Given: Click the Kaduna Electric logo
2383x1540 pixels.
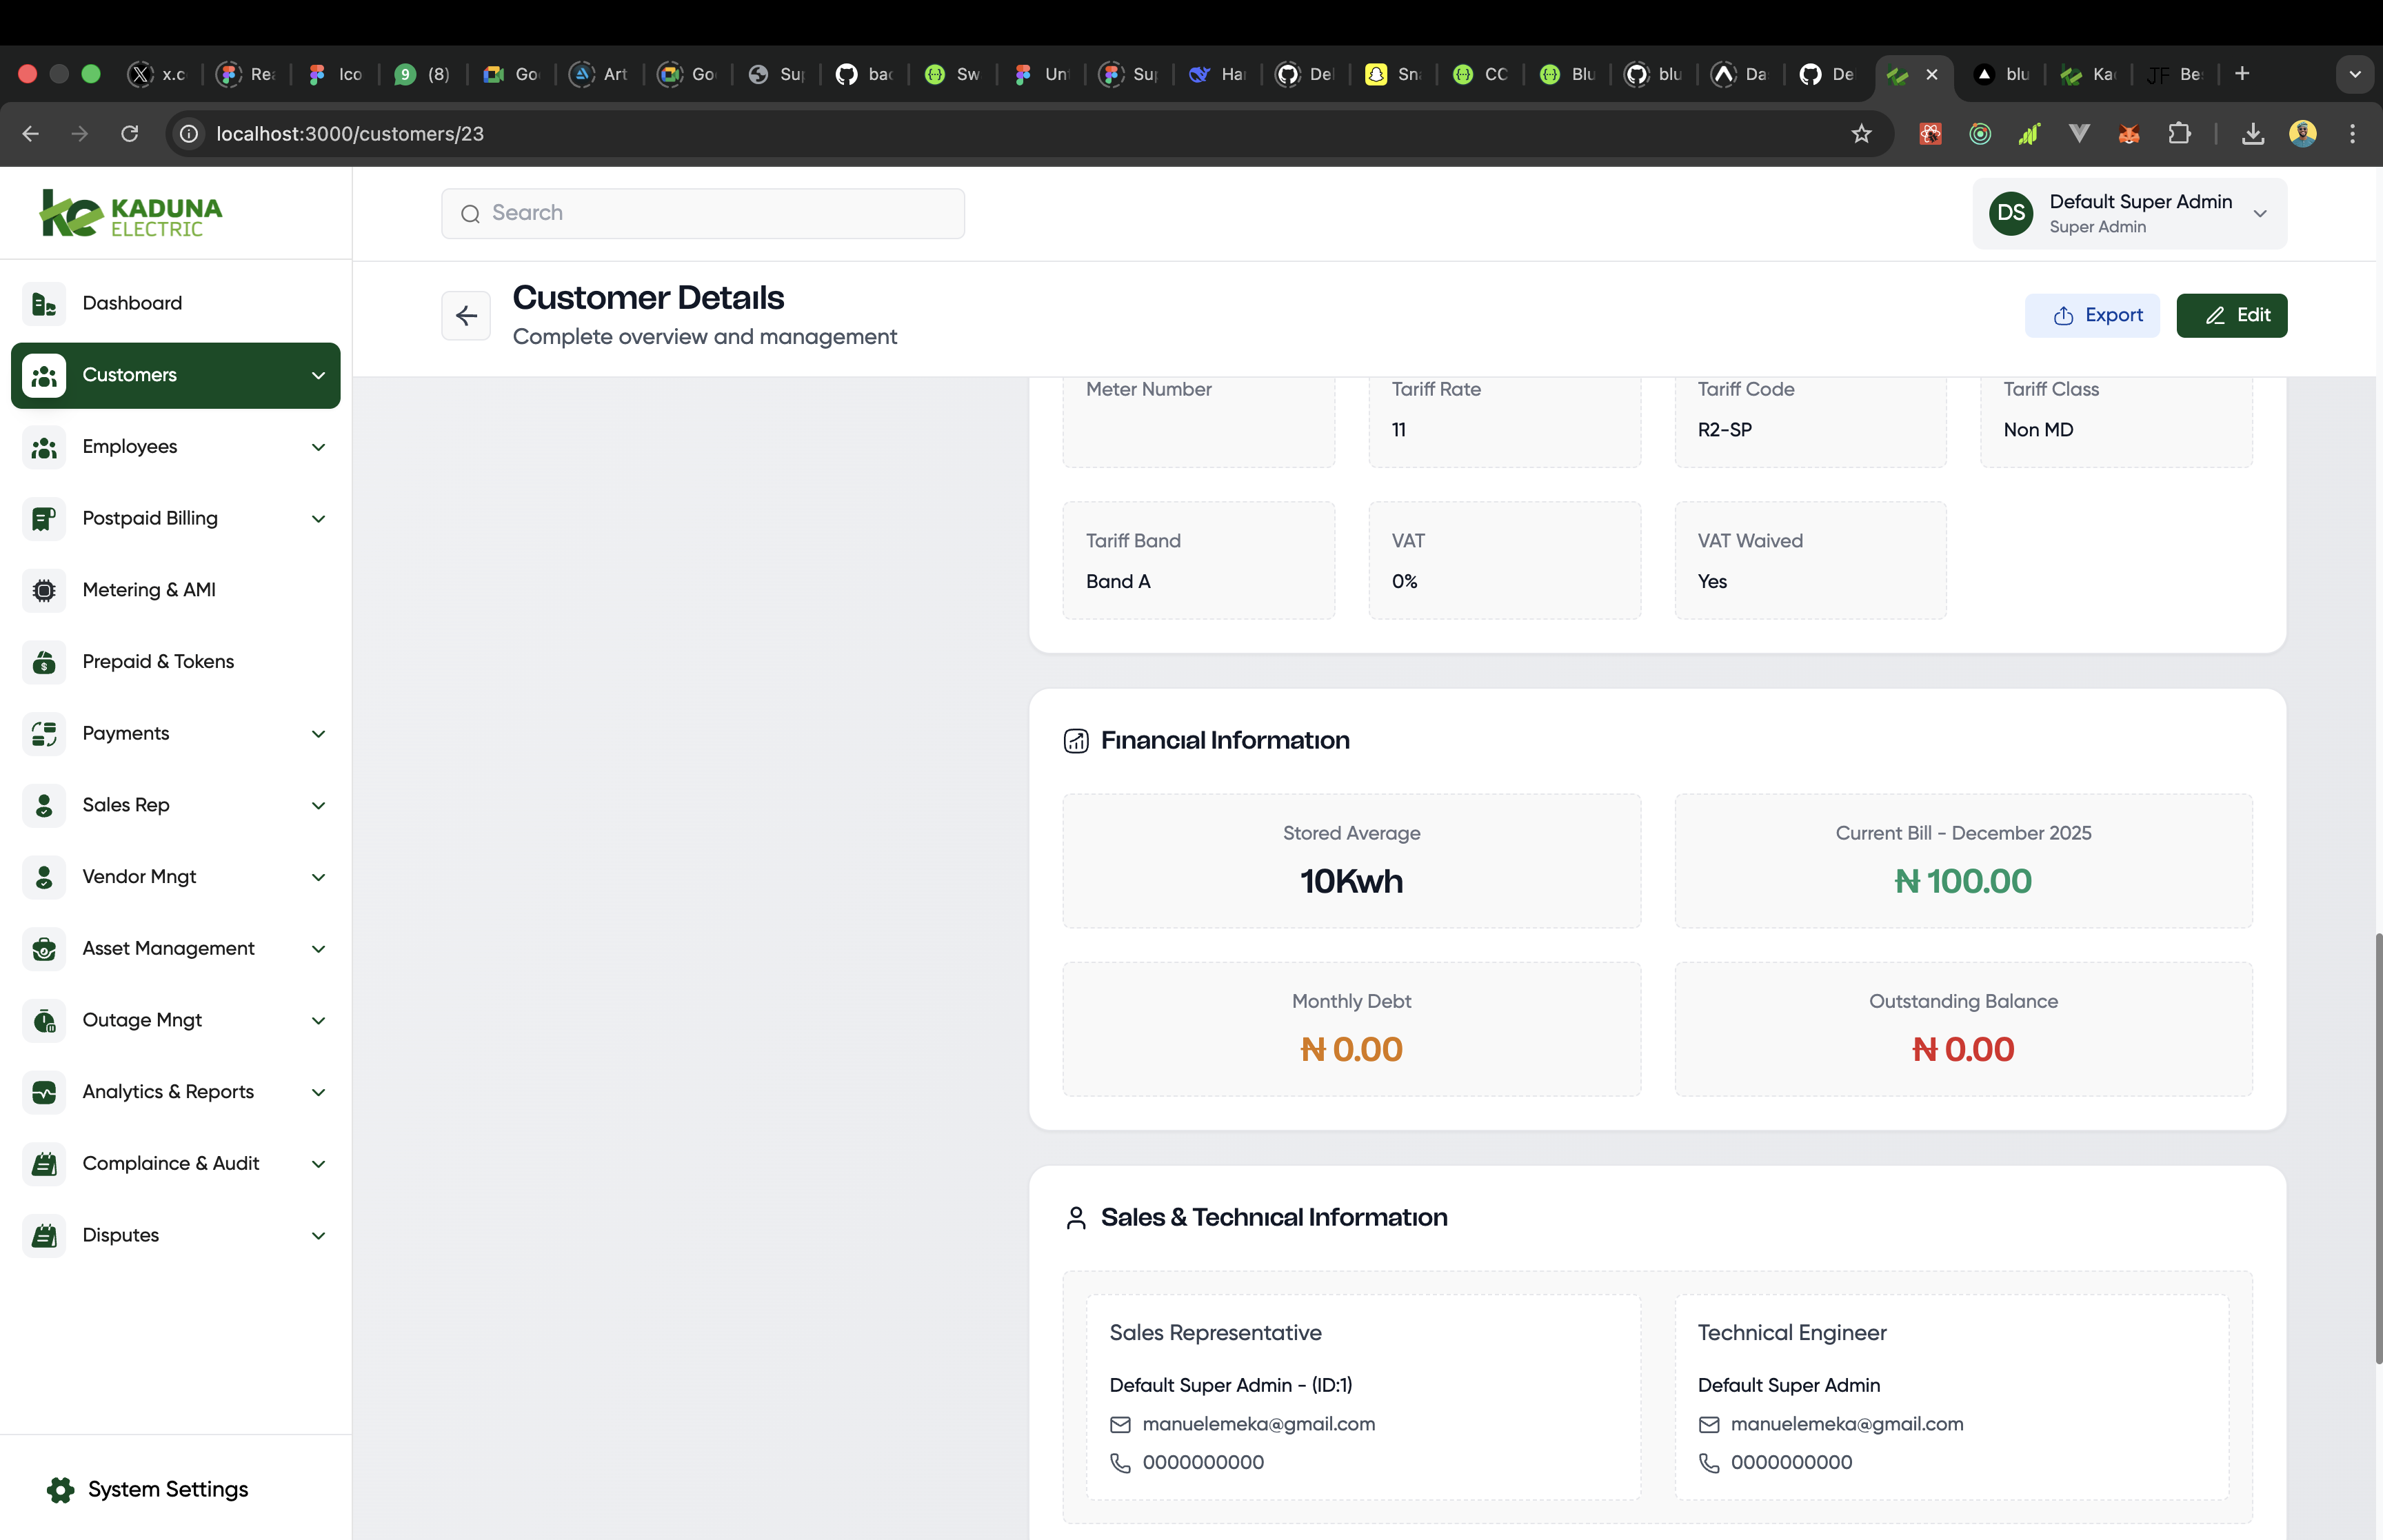Looking at the screenshot, I should (x=131, y=214).
